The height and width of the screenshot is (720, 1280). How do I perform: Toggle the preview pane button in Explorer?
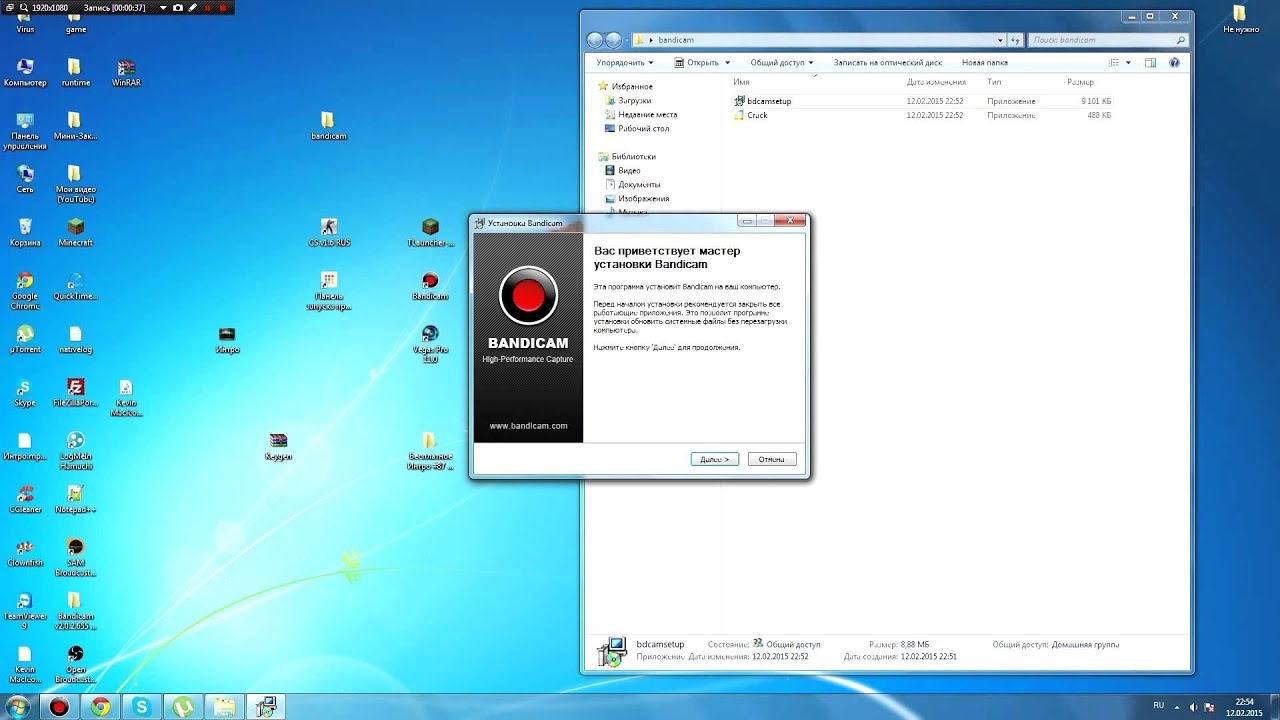[x=1150, y=62]
